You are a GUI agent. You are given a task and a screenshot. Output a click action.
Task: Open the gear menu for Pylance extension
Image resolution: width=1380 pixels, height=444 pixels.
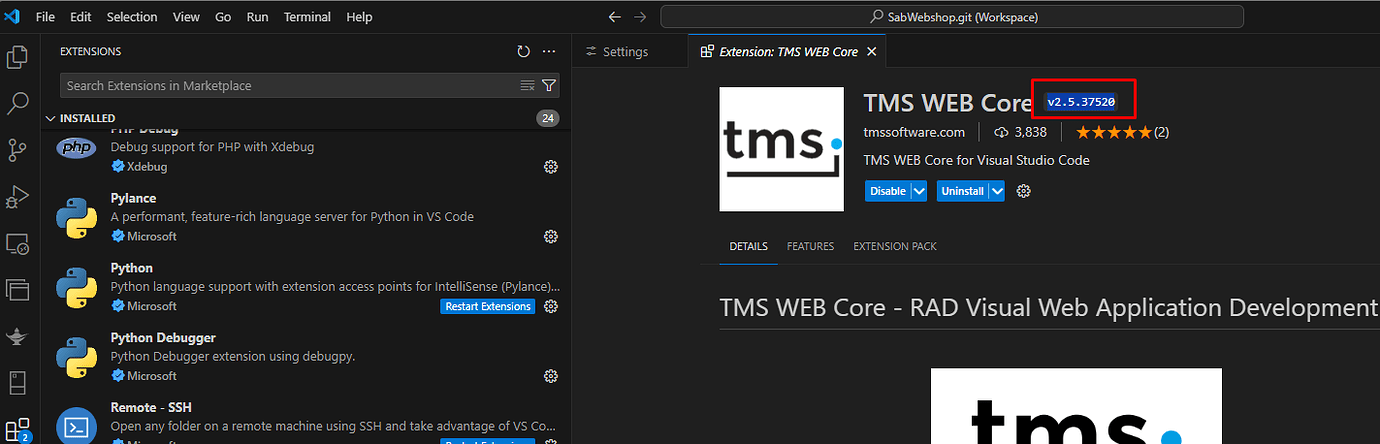pyautogui.click(x=550, y=237)
